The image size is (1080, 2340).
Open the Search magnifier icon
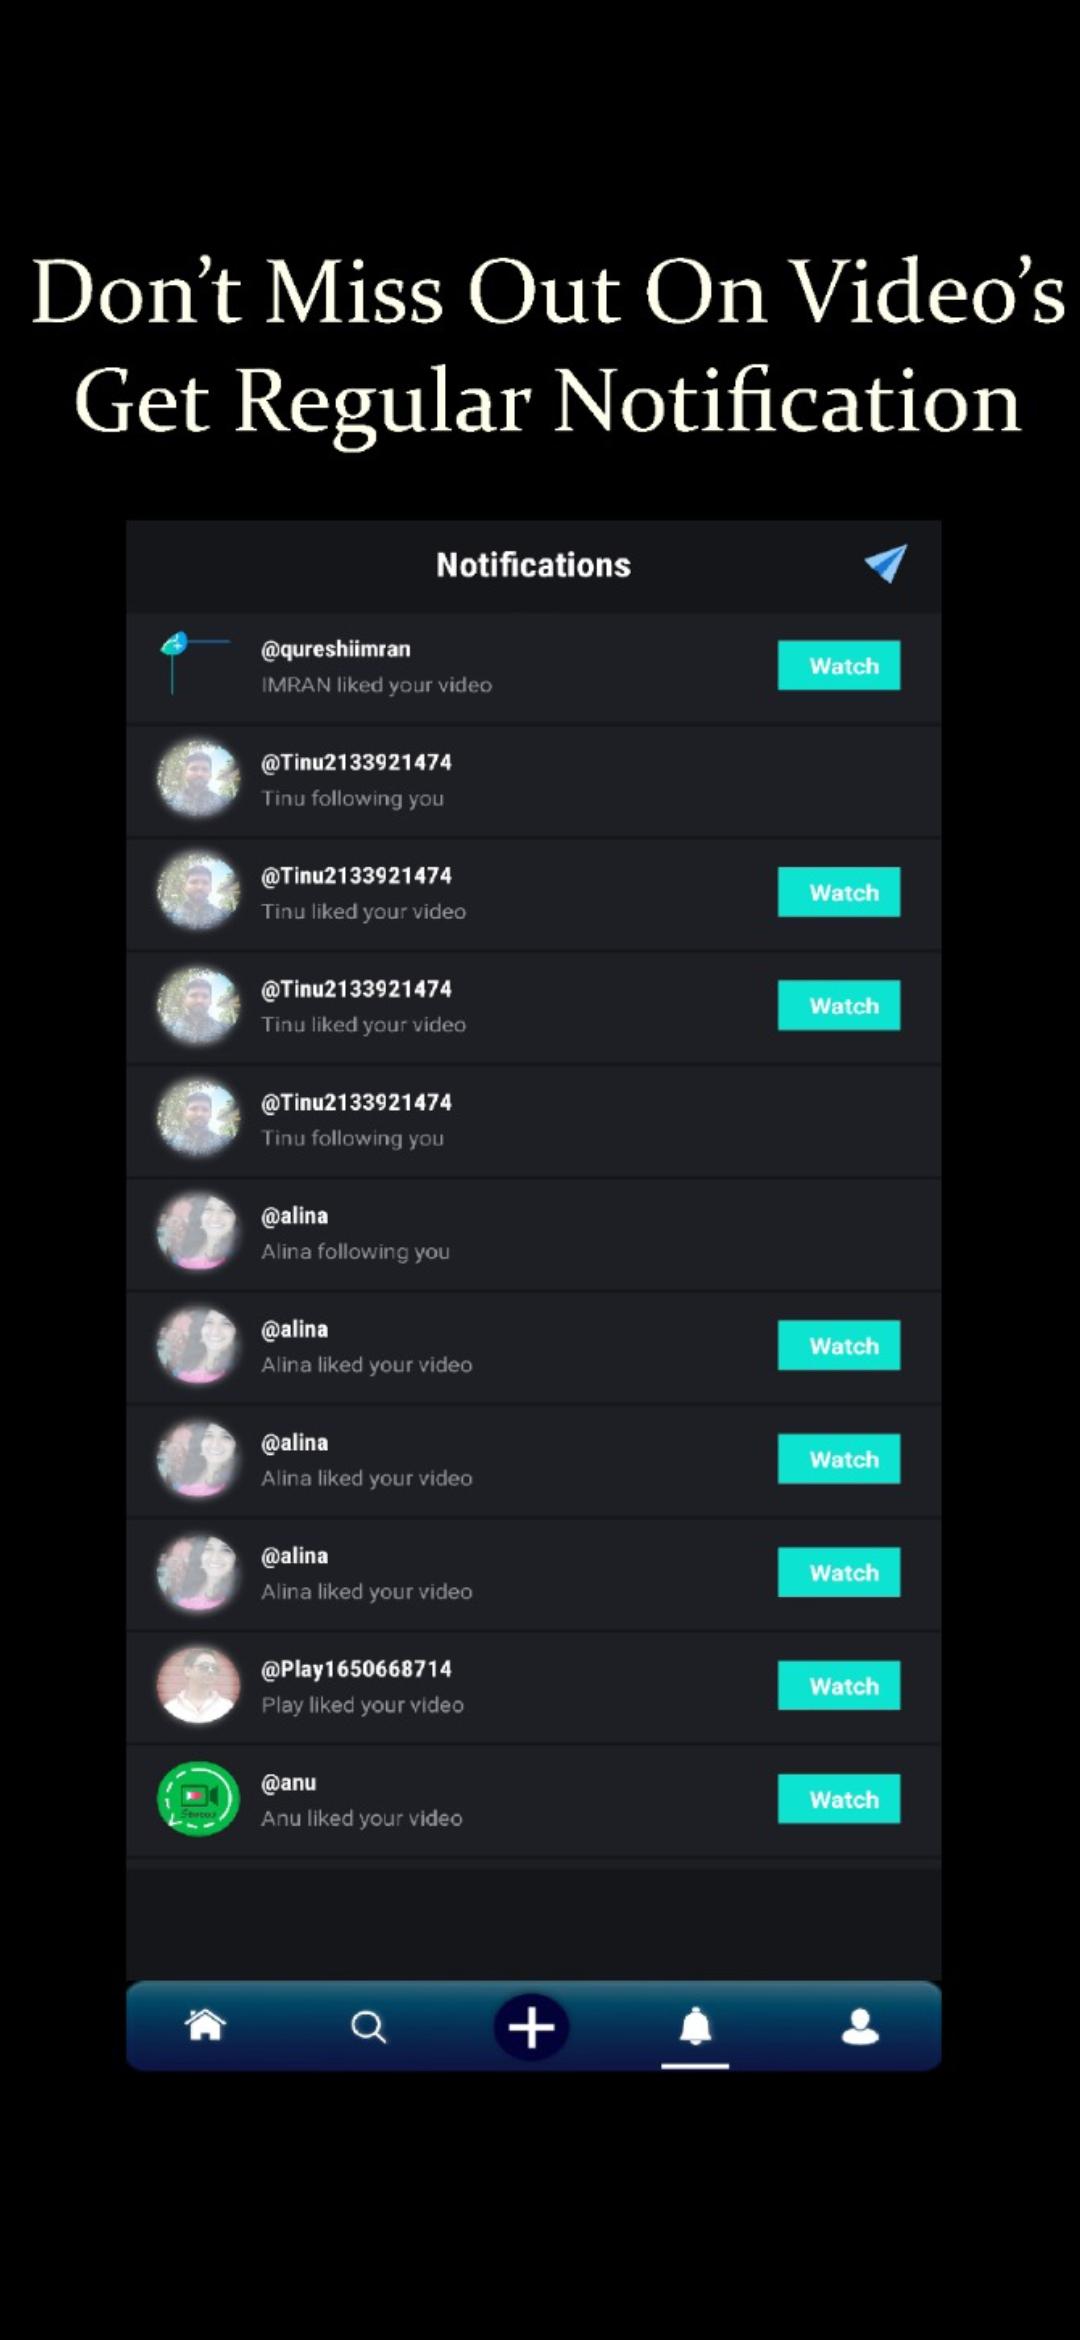coord(368,2027)
